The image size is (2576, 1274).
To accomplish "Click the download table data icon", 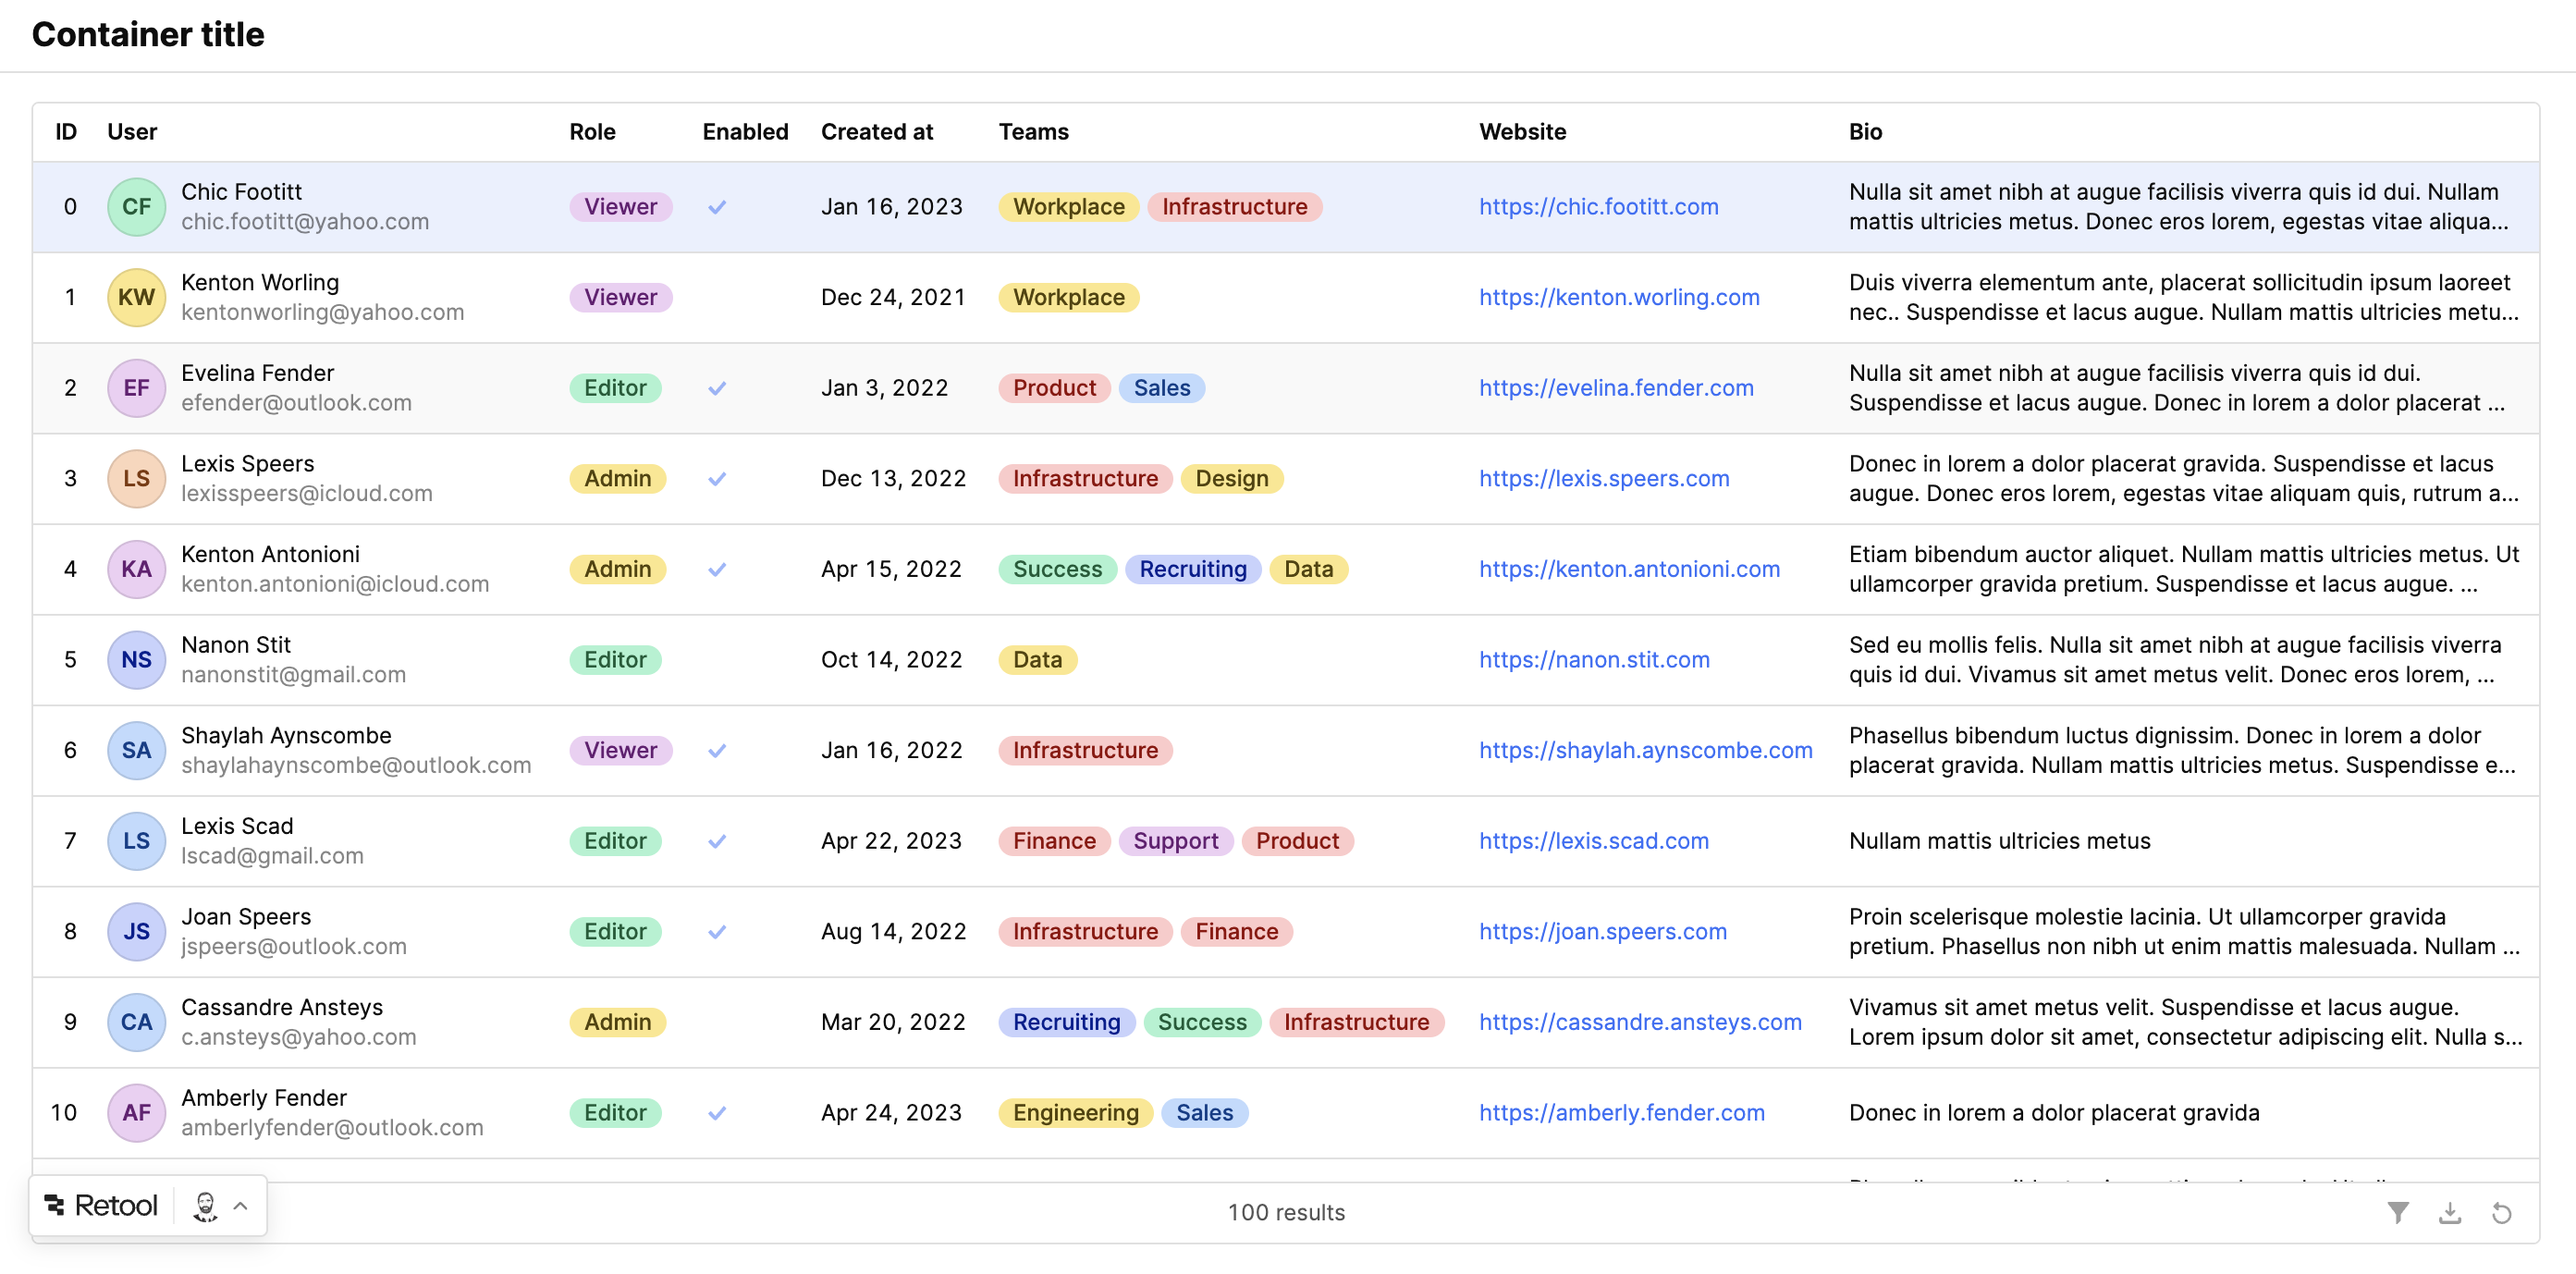I will [2449, 1212].
